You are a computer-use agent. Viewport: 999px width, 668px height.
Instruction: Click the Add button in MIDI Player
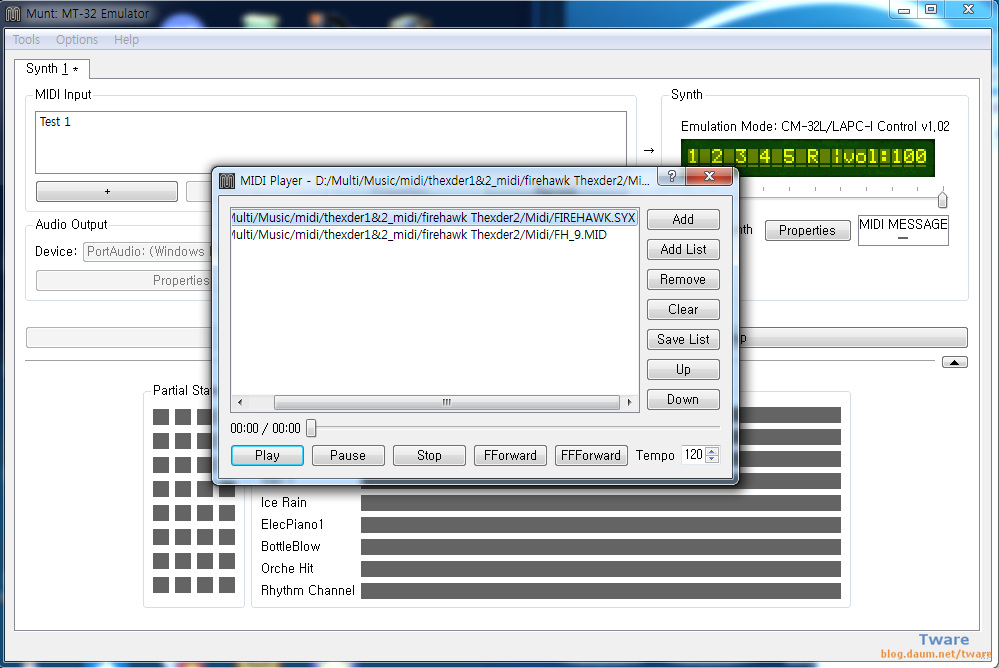pyautogui.click(x=683, y=219)
